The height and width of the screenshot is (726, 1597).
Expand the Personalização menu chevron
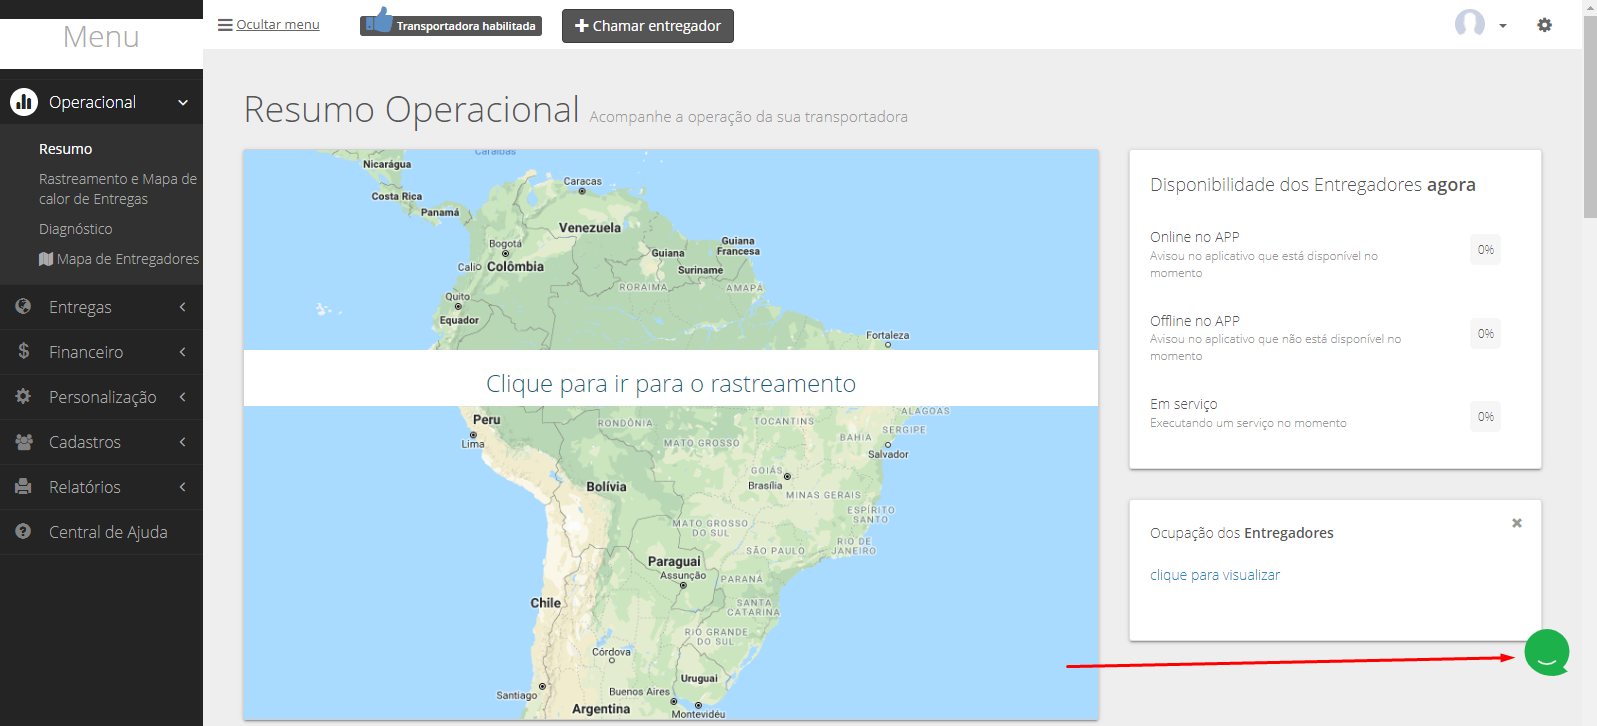point(182,397)
